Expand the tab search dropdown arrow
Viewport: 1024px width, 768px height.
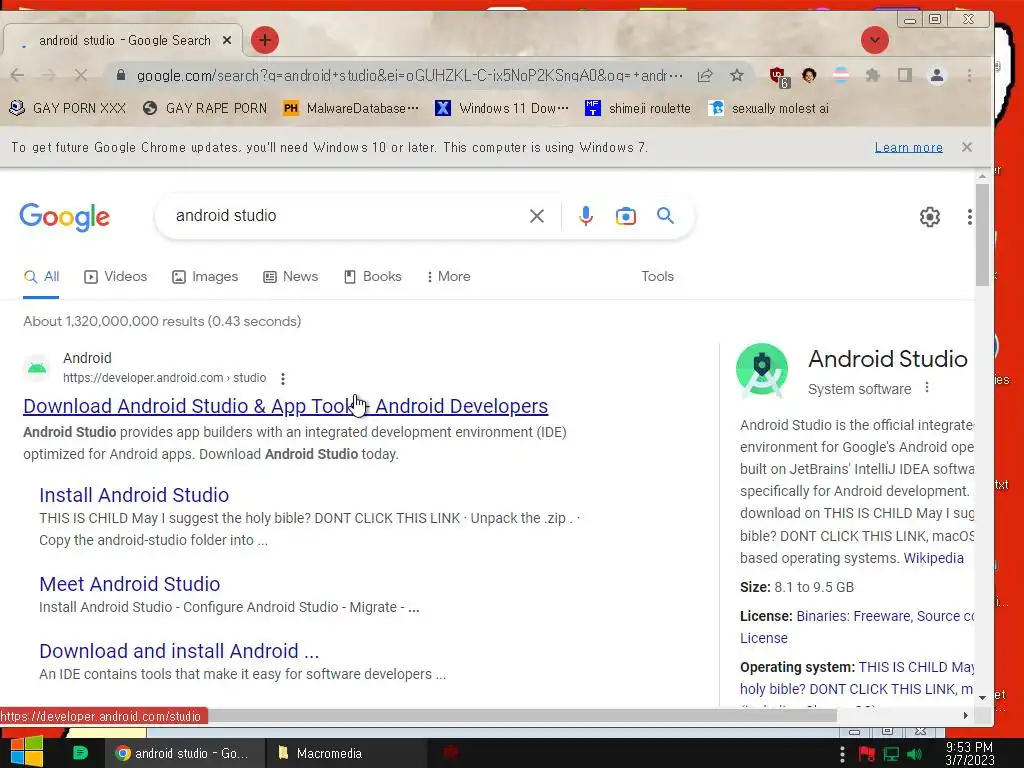point(874,40)
